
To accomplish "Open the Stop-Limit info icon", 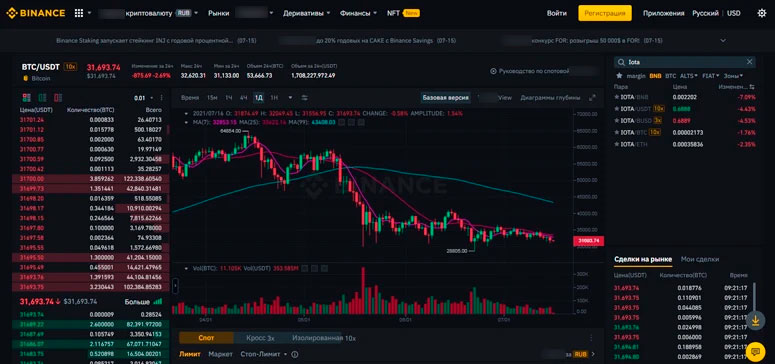I will (x=295, y=355).
